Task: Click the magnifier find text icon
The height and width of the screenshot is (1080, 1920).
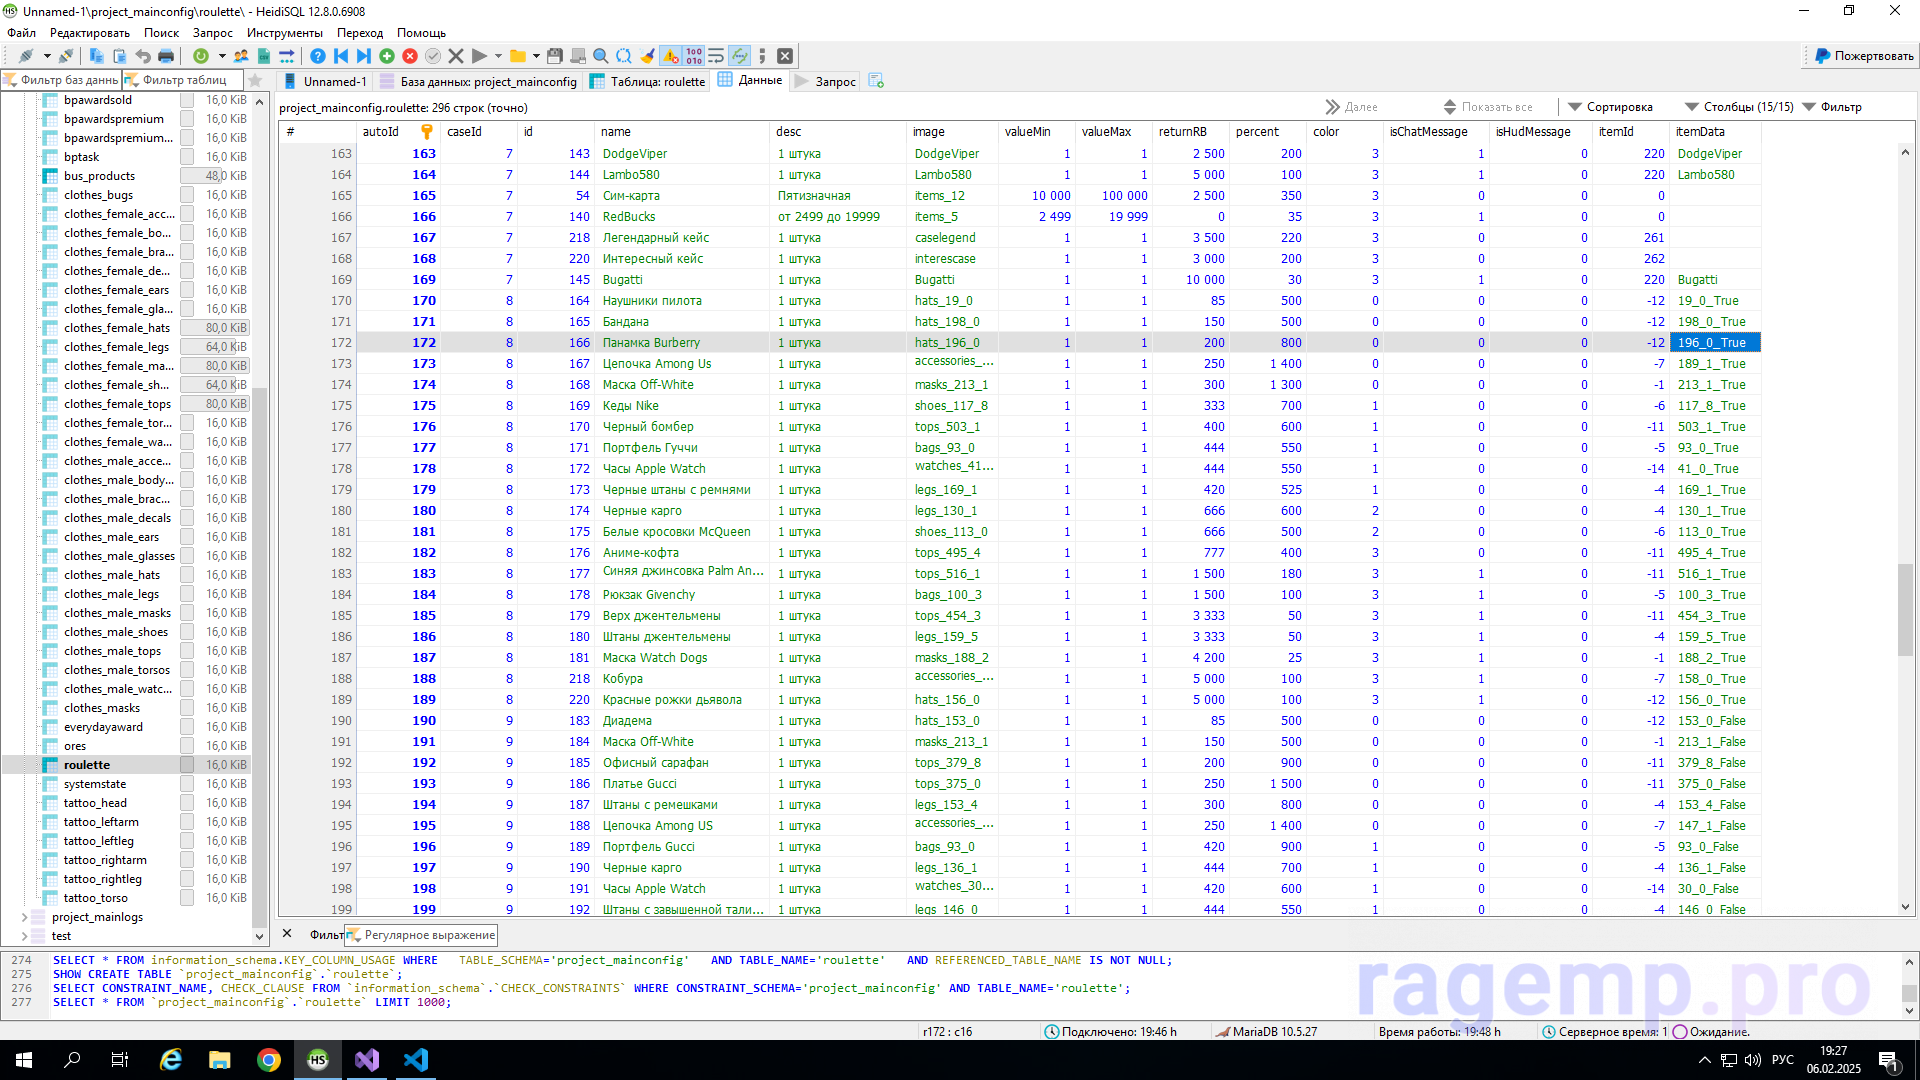Action: pos(600,56)
